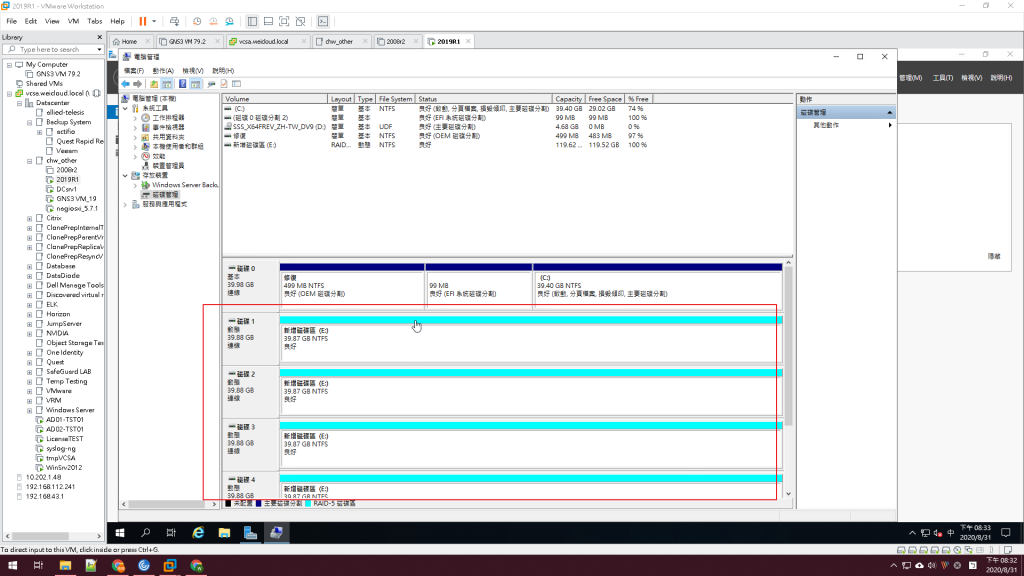This screenshot has height=576, width=1024.
Task: Toggle show/hide action pane icon
Action: tap(196, 84)
